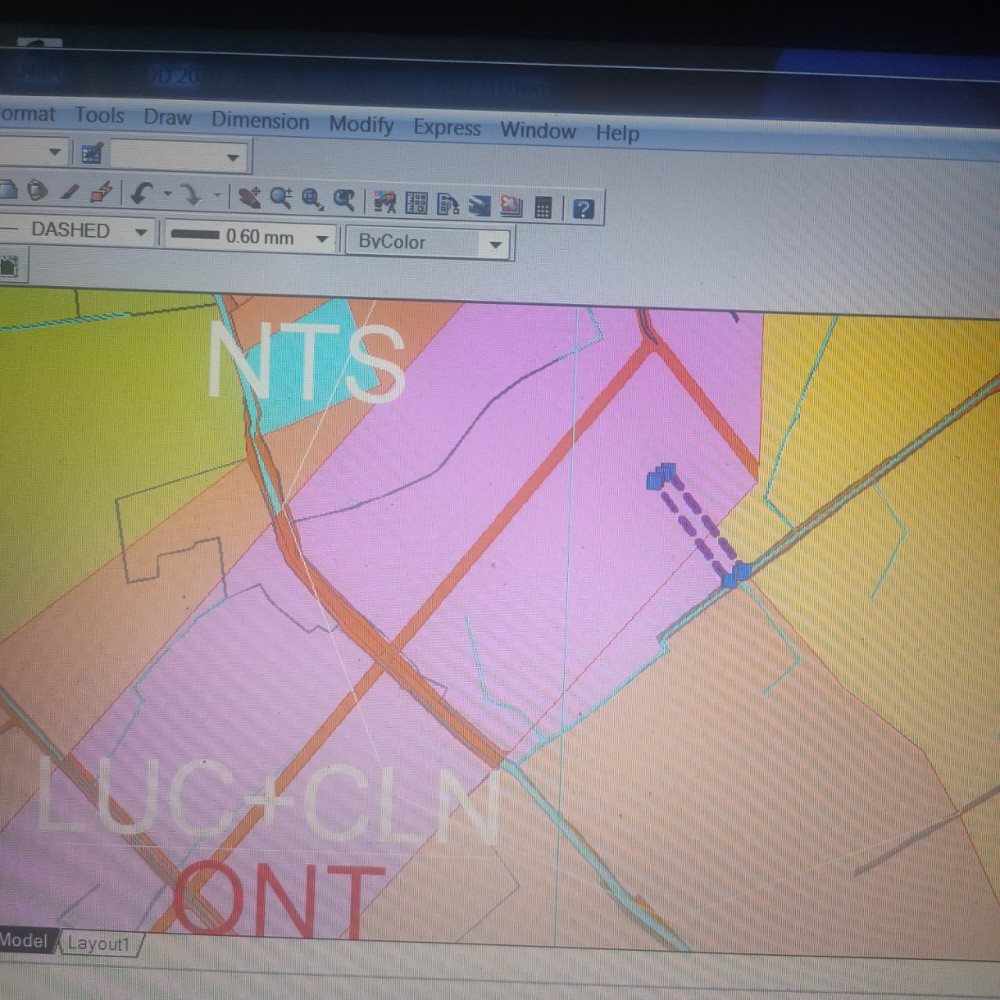1000x1000 pixels.
Task: Click the blue Help question mark icon
Action: tap(584, 208)
